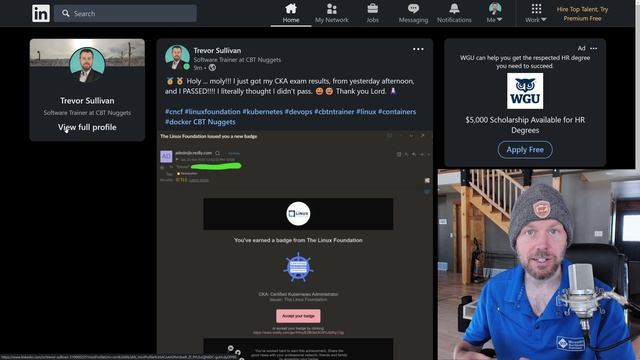Open the Home tab
The width and height of the screenshot is (640, 360).
(291, 13)
